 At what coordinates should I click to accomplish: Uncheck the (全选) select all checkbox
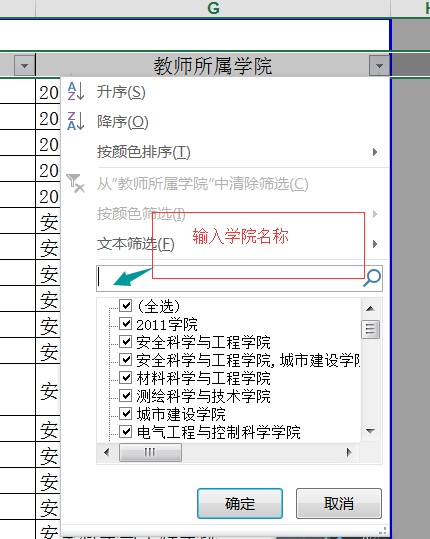126,305
